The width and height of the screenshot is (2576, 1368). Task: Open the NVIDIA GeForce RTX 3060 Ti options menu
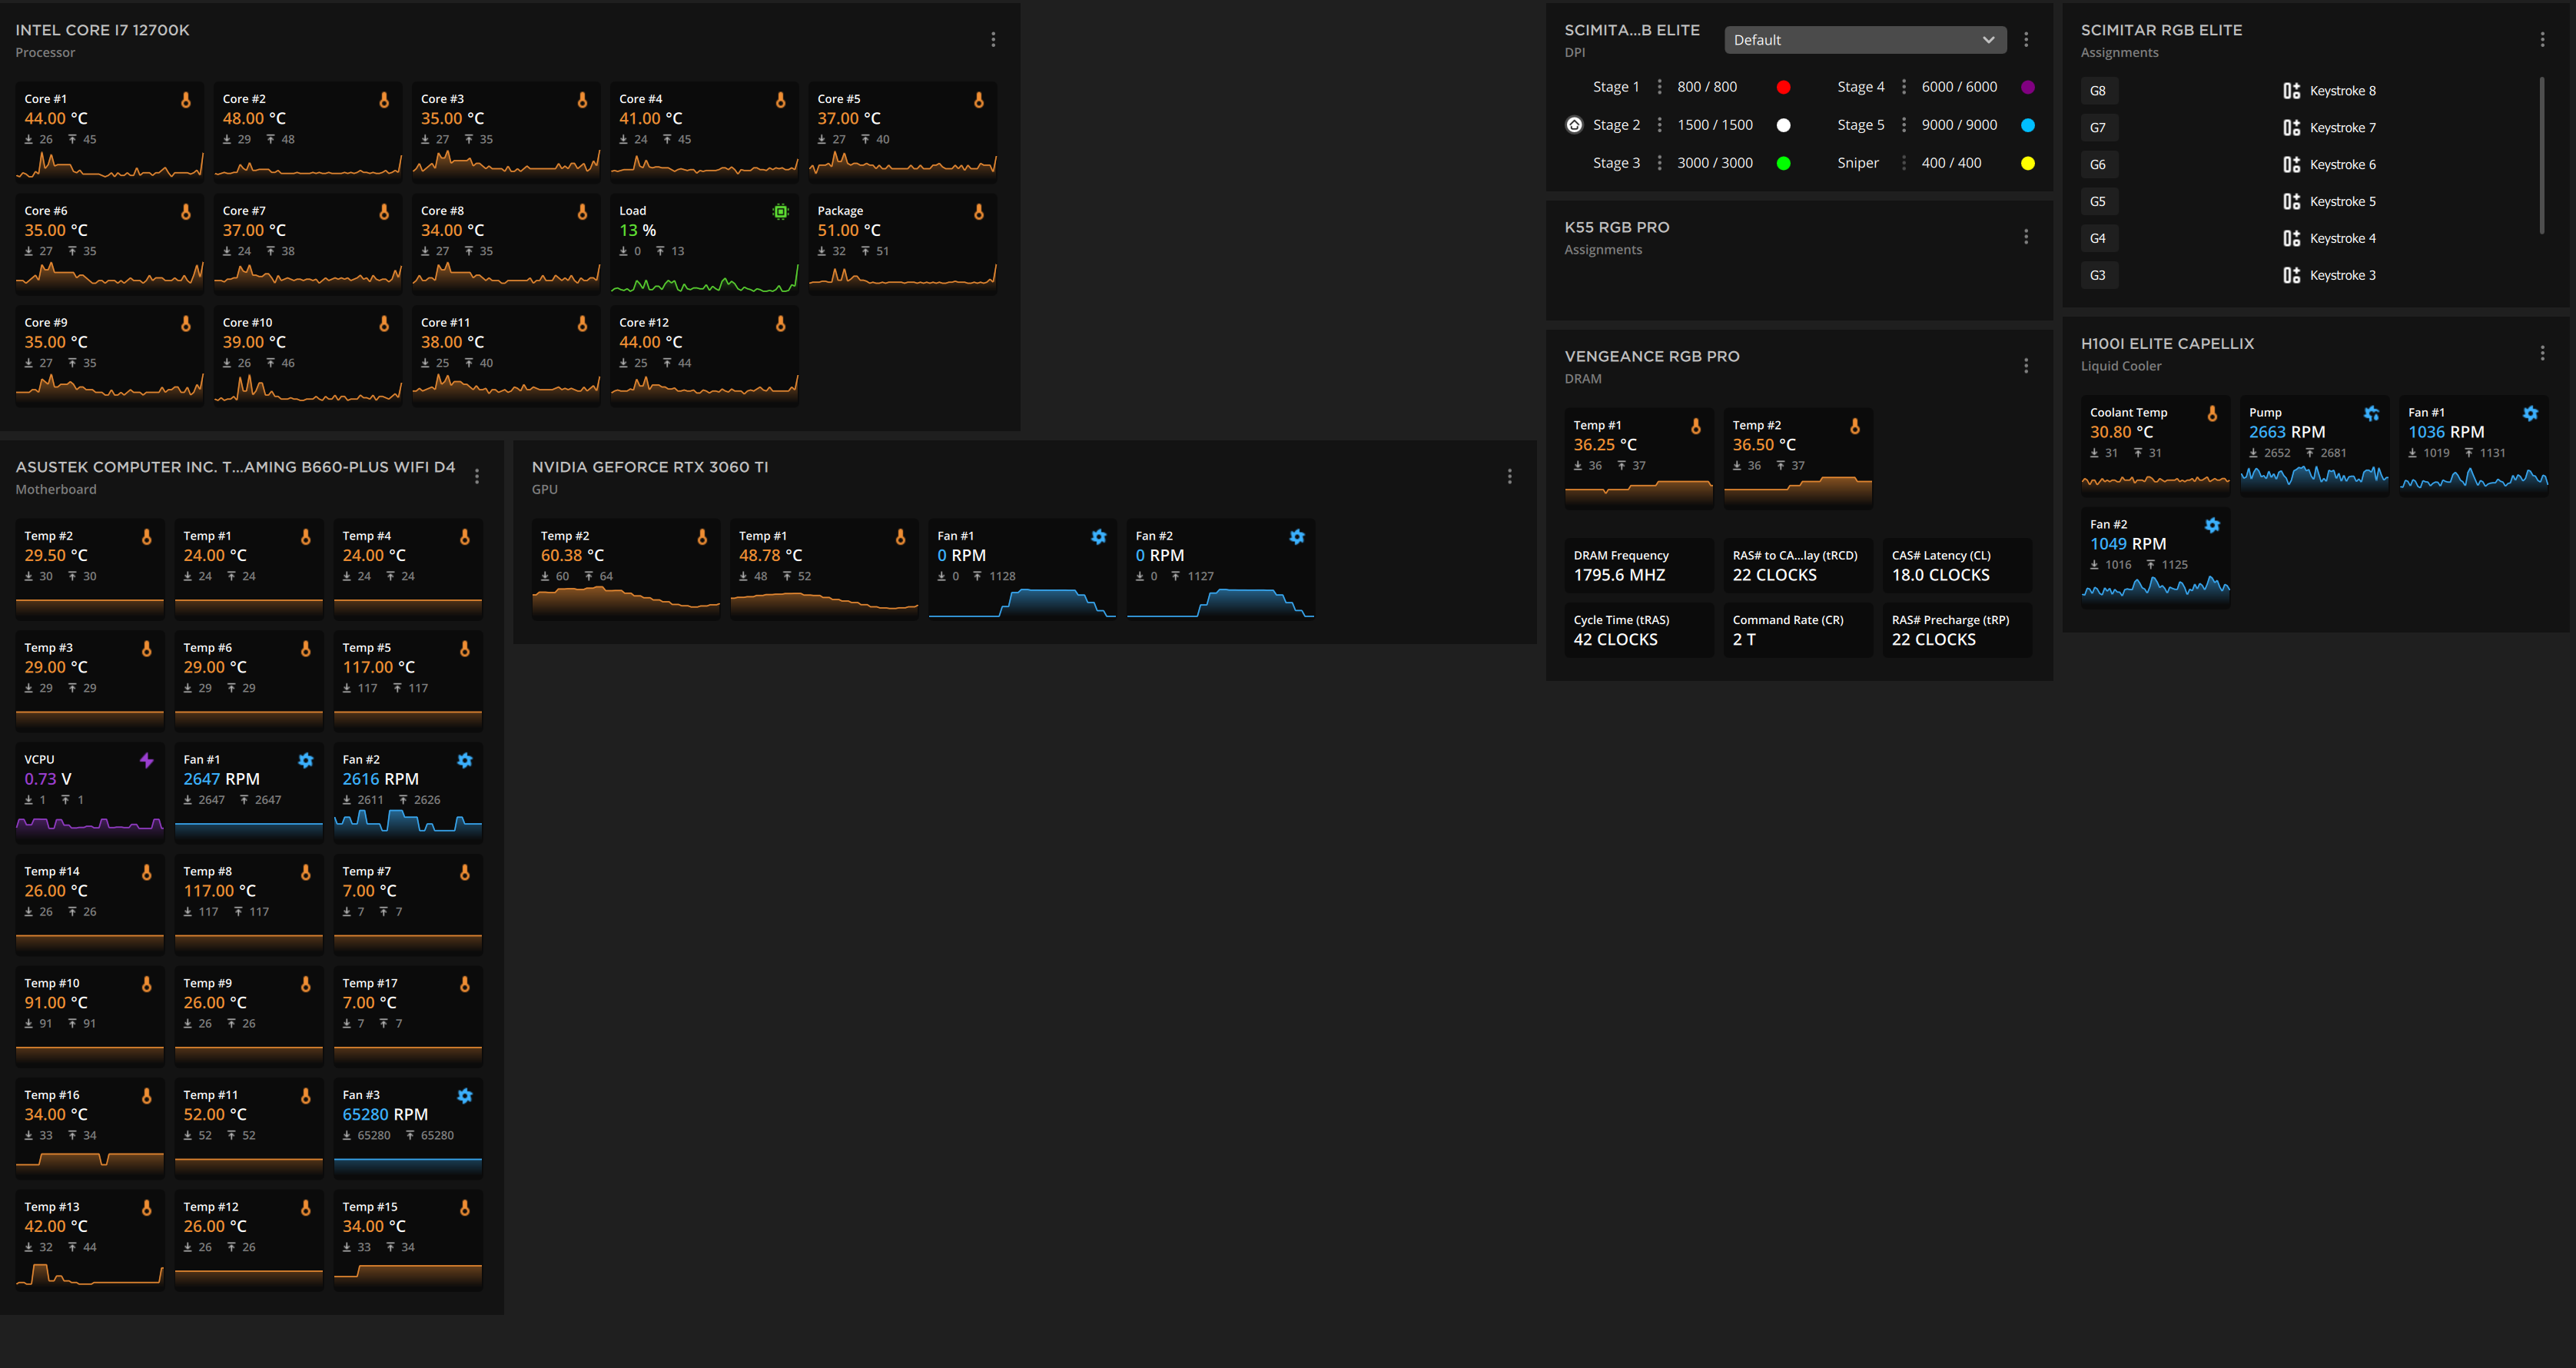point(1510,476)
